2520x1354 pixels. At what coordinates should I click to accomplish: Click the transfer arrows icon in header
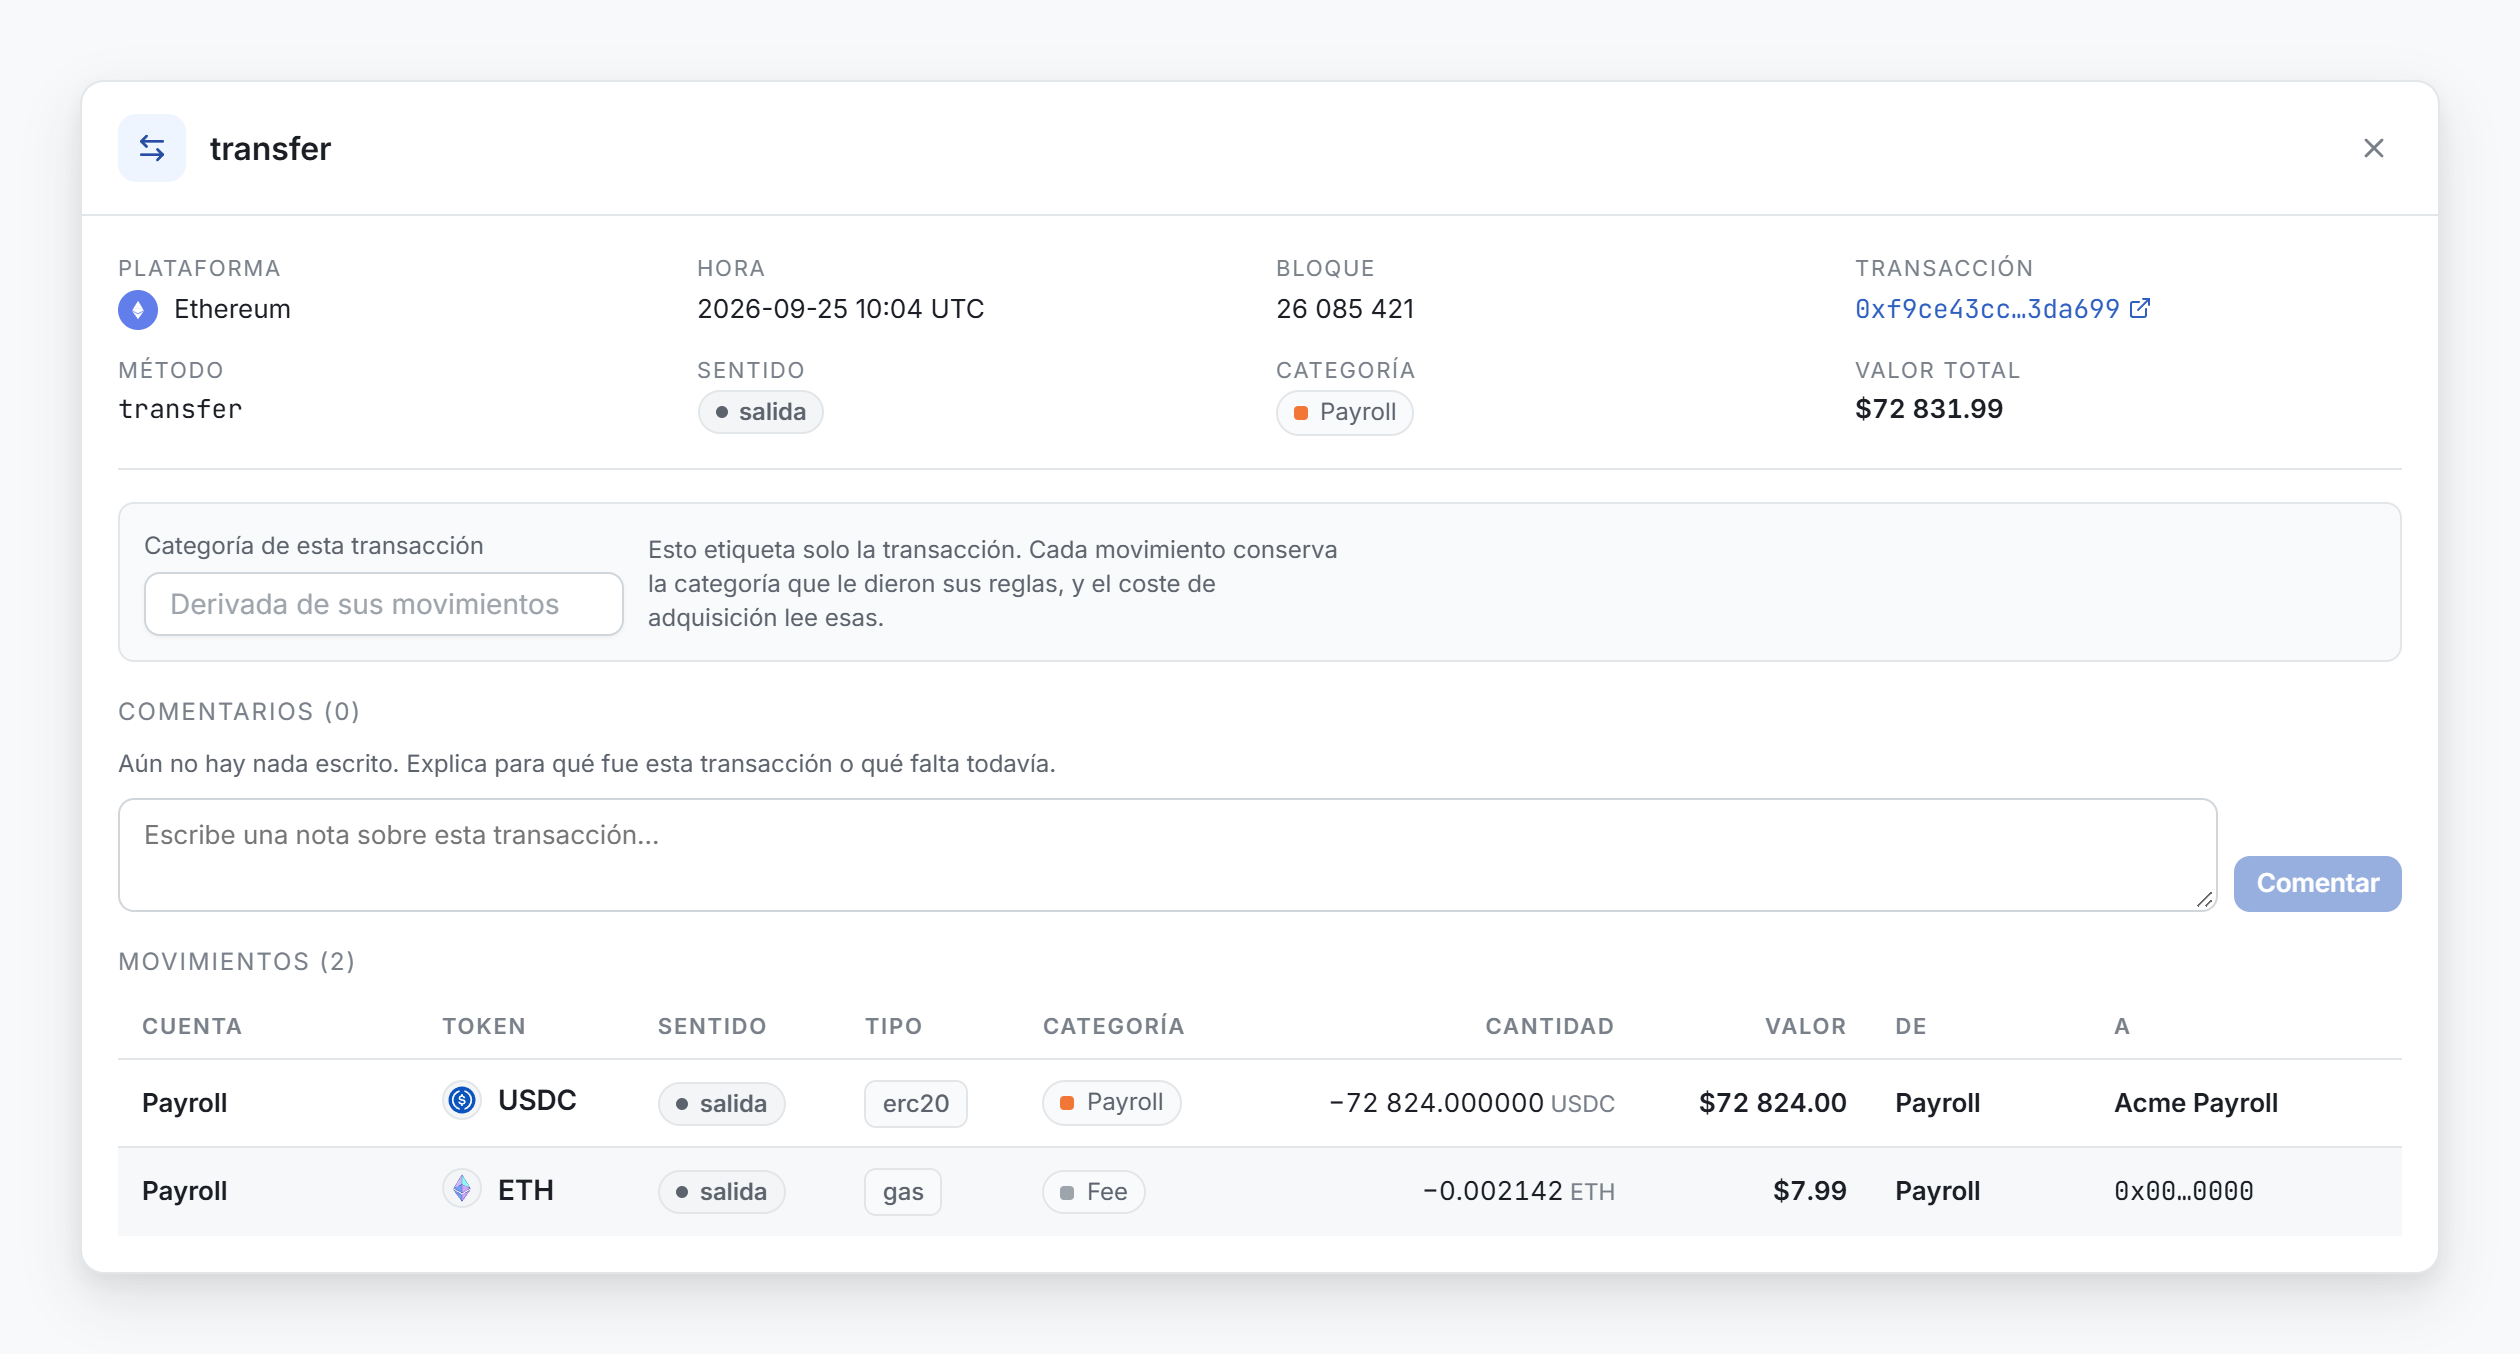(152, 148)
